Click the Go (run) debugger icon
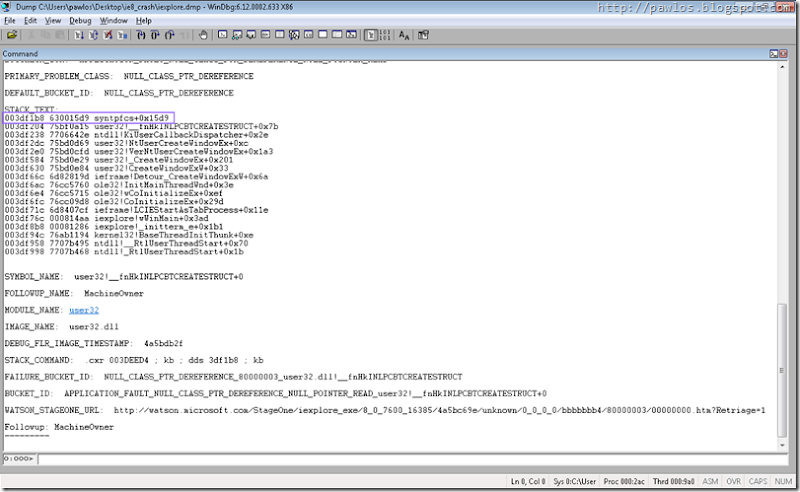The height and width of the screenshot is (492, 800). [x=79, y=35]
